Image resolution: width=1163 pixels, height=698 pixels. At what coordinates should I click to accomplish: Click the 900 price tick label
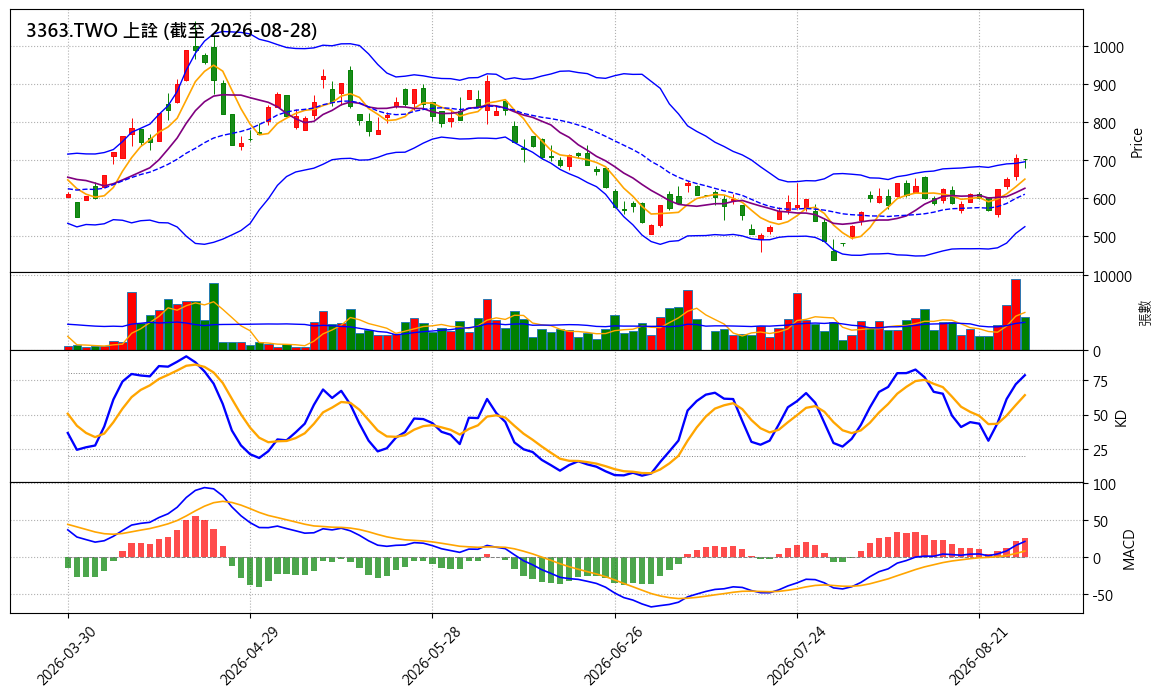1104,86
